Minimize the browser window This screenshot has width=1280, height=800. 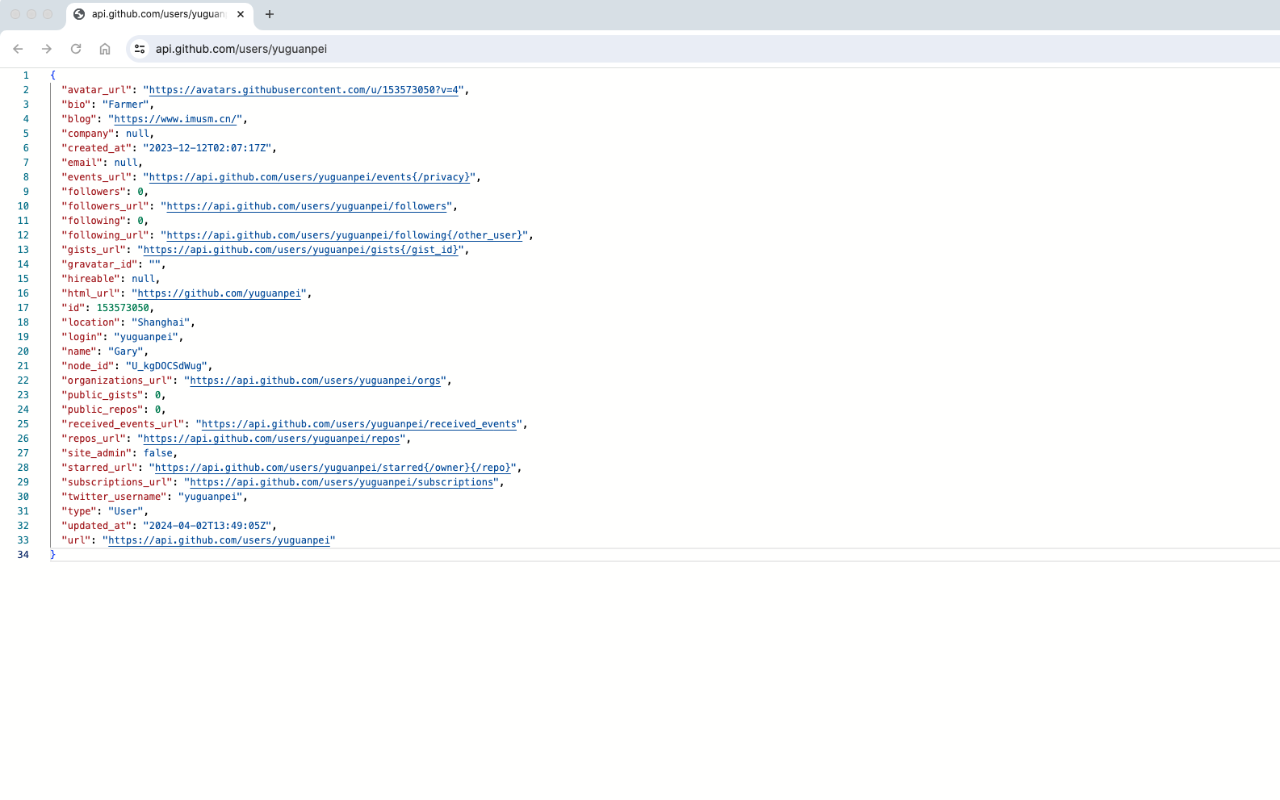(x=32, y=14)
